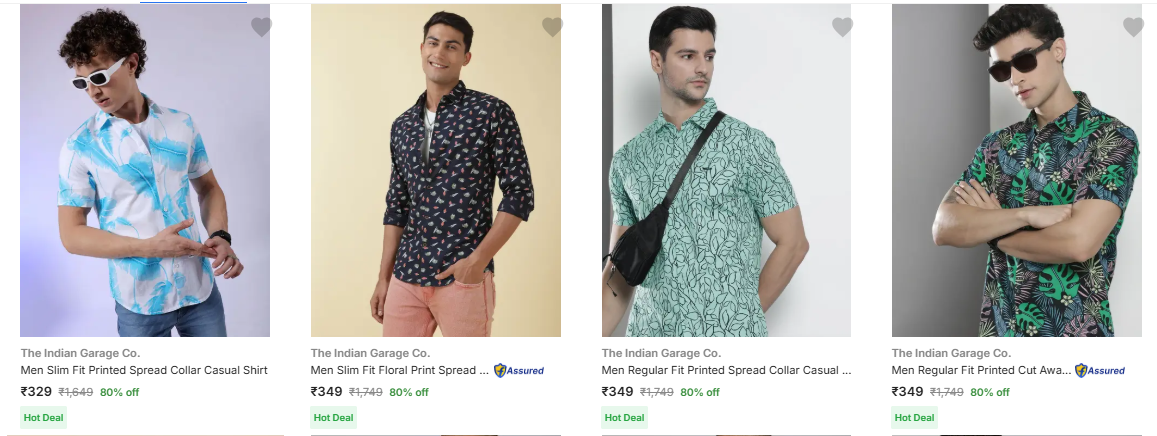
Task: Click 'Men Regular Fit Printed Spread Collar Casual' title
Action: click(726, 370)
